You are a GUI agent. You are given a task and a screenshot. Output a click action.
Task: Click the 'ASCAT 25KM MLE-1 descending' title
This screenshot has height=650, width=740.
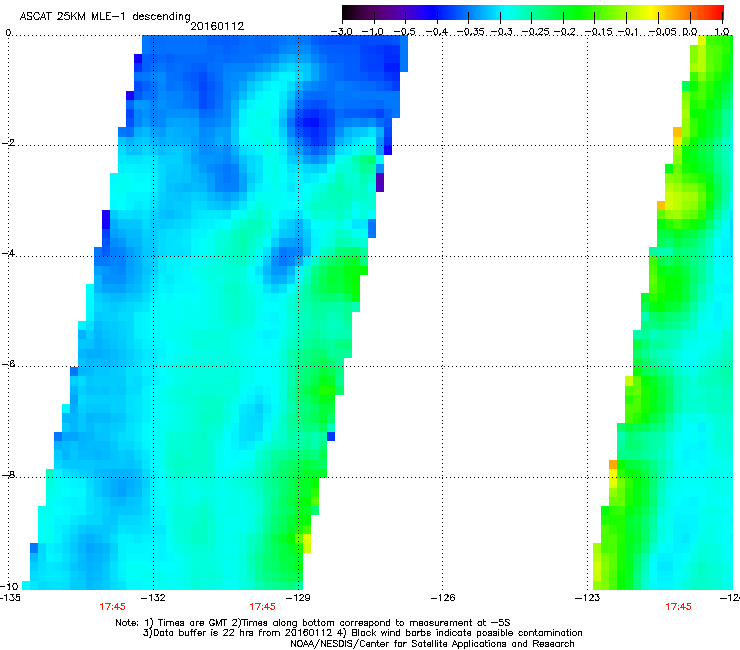click(105, 17)
